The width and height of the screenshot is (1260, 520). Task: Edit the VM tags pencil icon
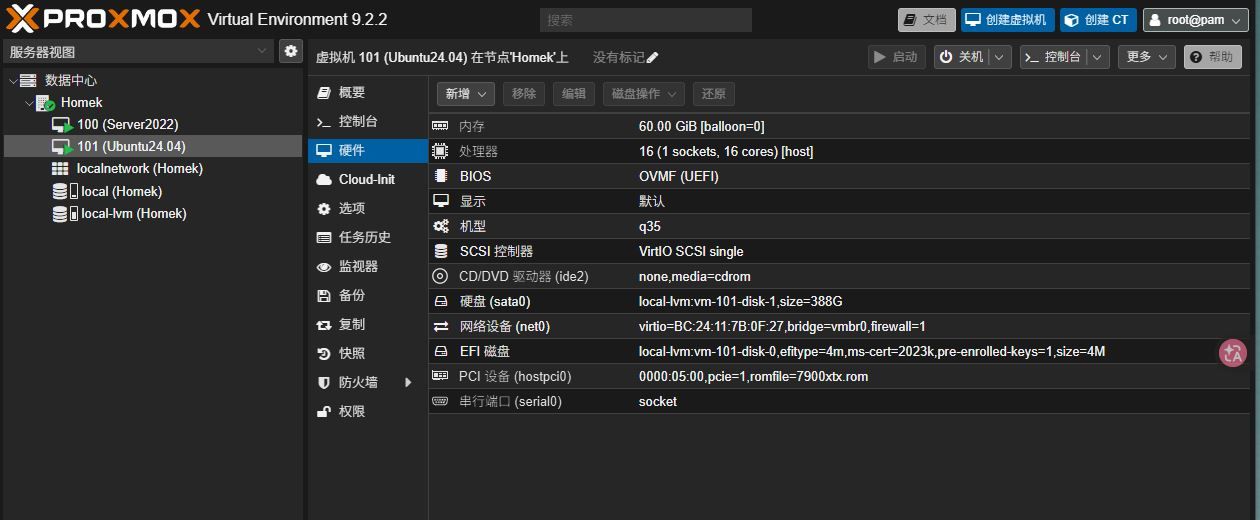point(652,58)
